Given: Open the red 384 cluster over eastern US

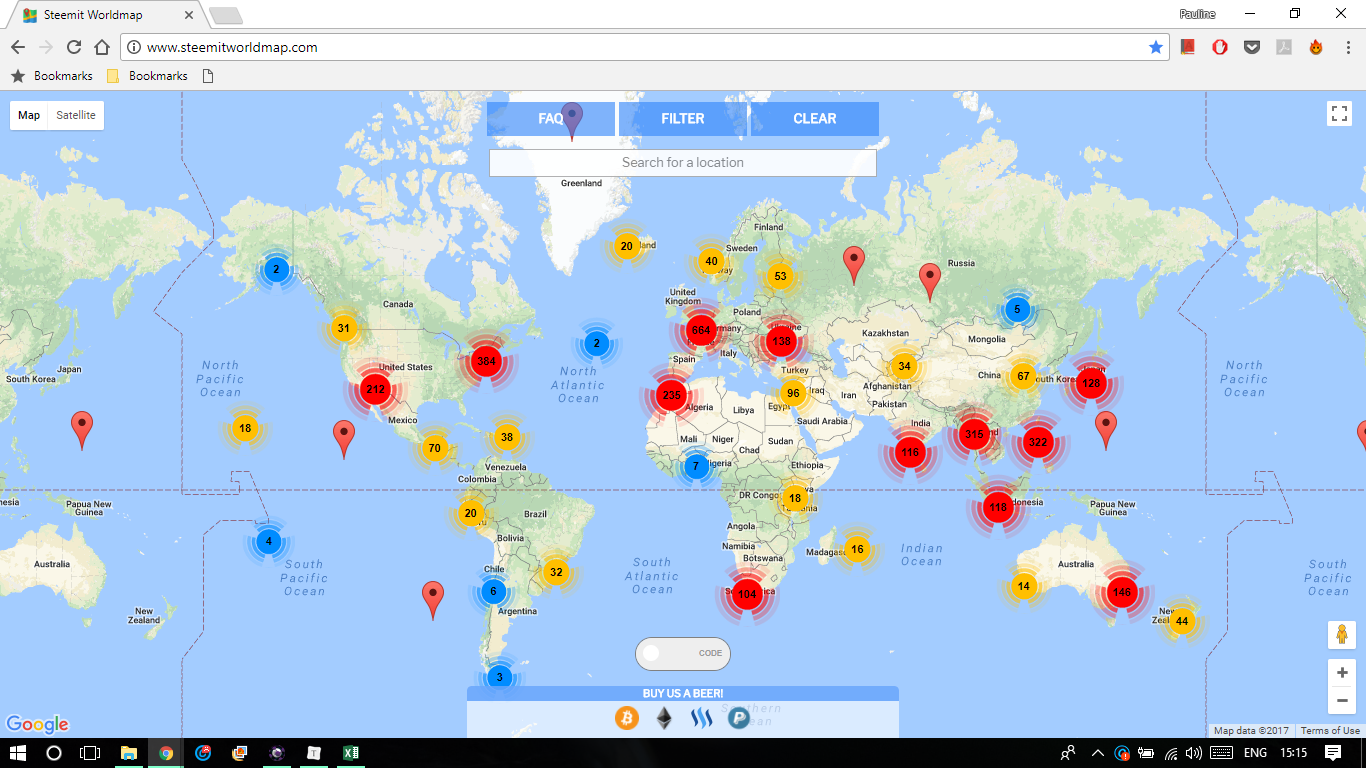Looking at the screenshot, I should click(x=487, y=361).
